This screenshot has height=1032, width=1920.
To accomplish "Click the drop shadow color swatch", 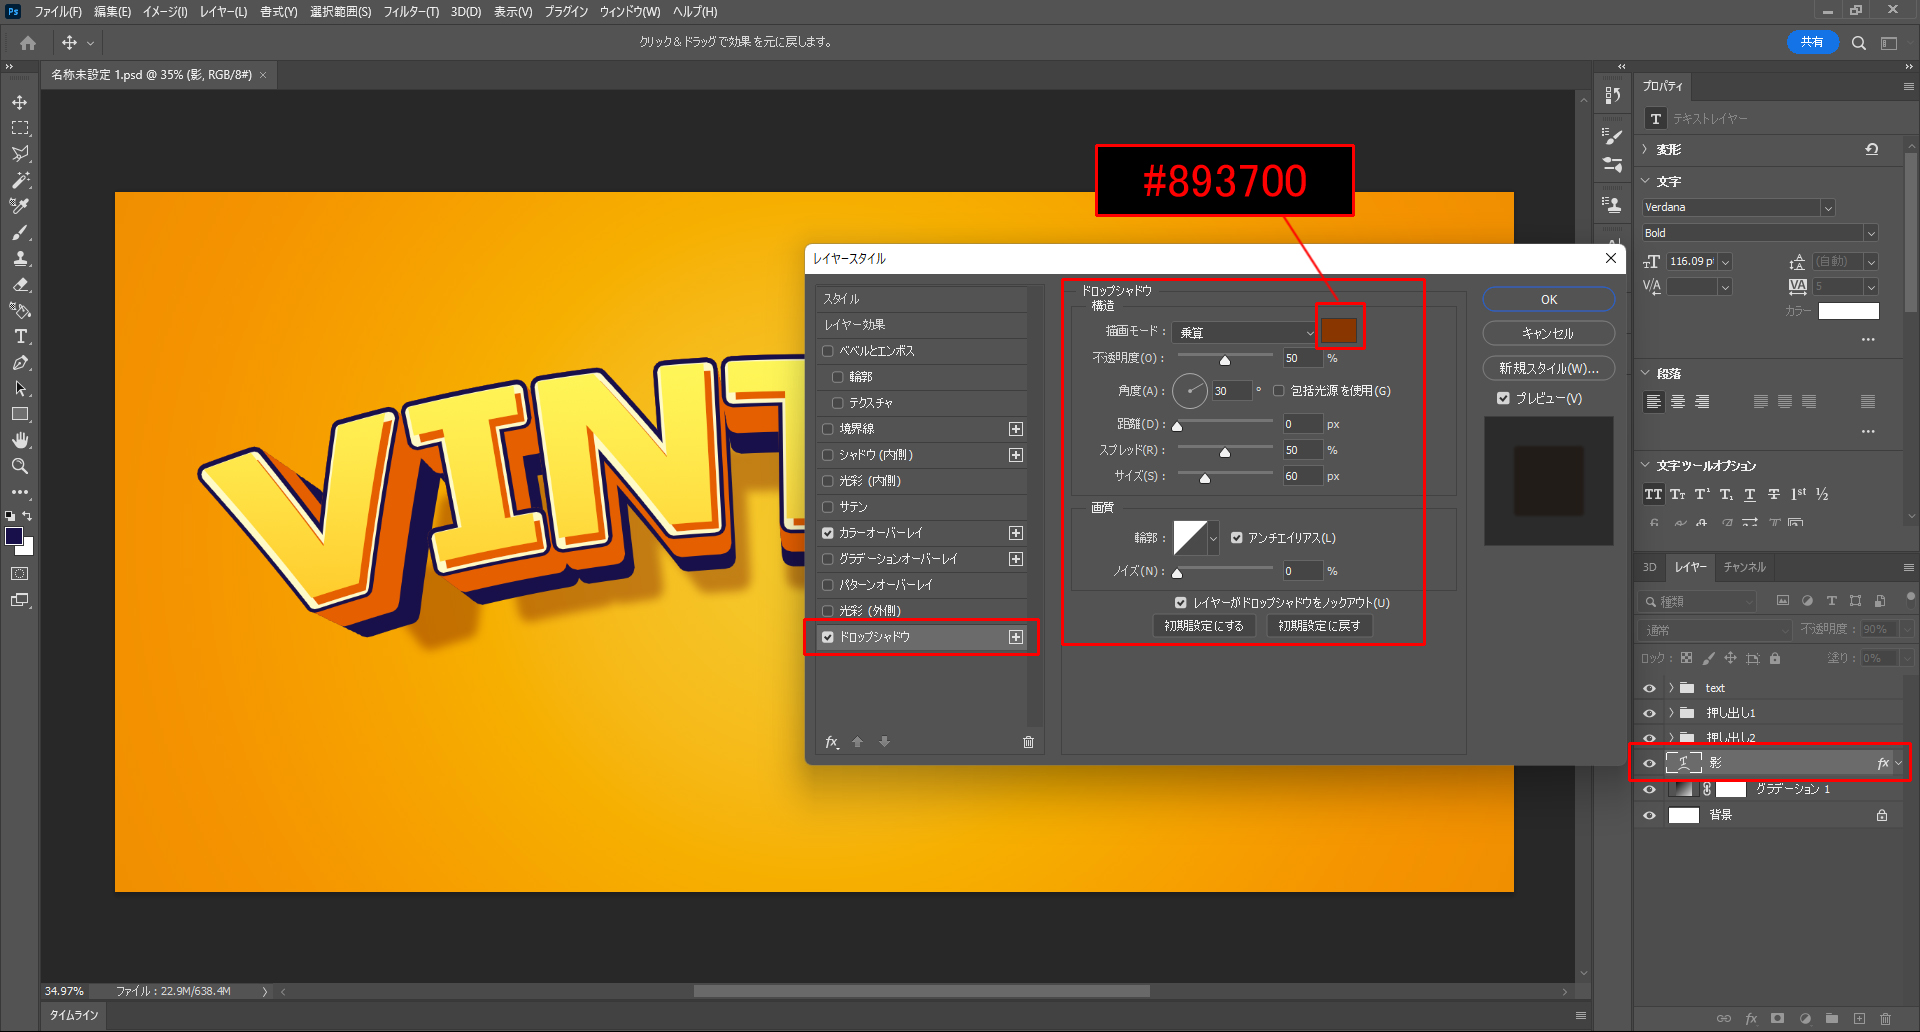I will [x=1339, y=331].
